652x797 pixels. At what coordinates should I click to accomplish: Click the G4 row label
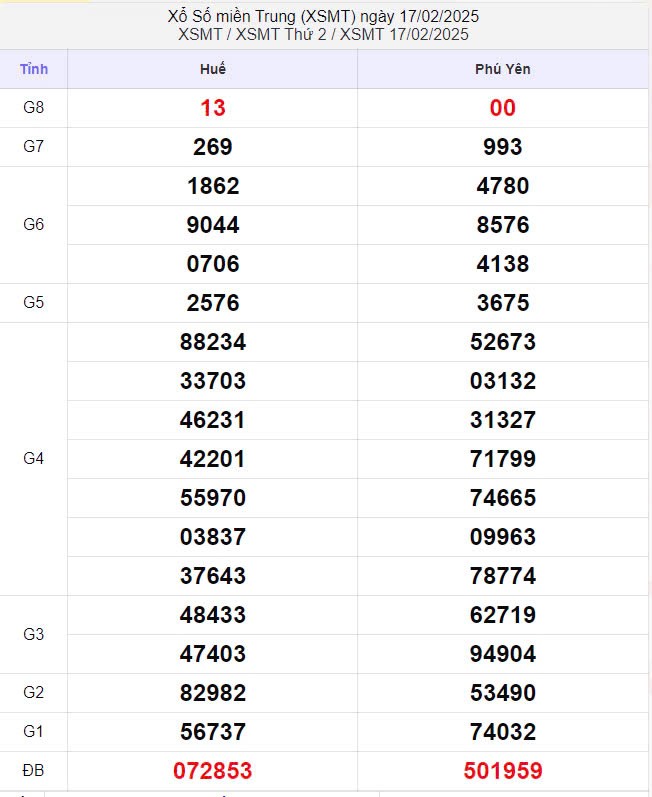pyautogui.click(x=33, y=459)
